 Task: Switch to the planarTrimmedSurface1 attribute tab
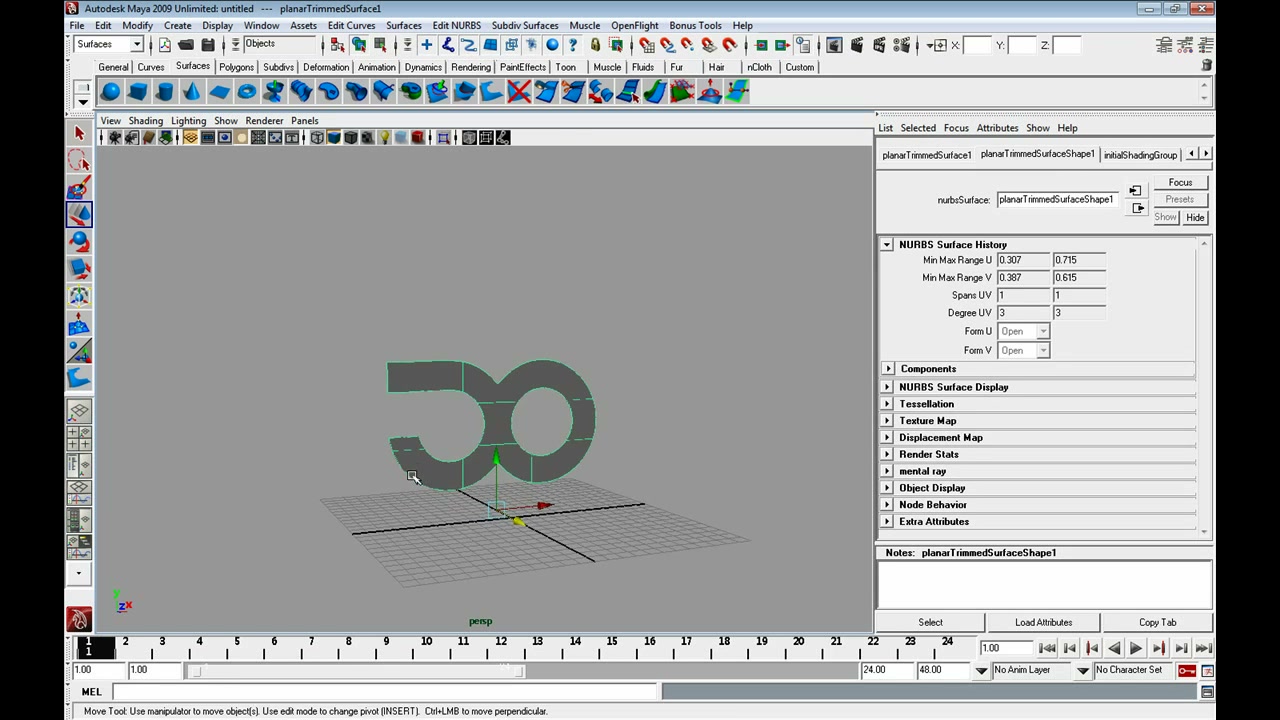point(926,155)
